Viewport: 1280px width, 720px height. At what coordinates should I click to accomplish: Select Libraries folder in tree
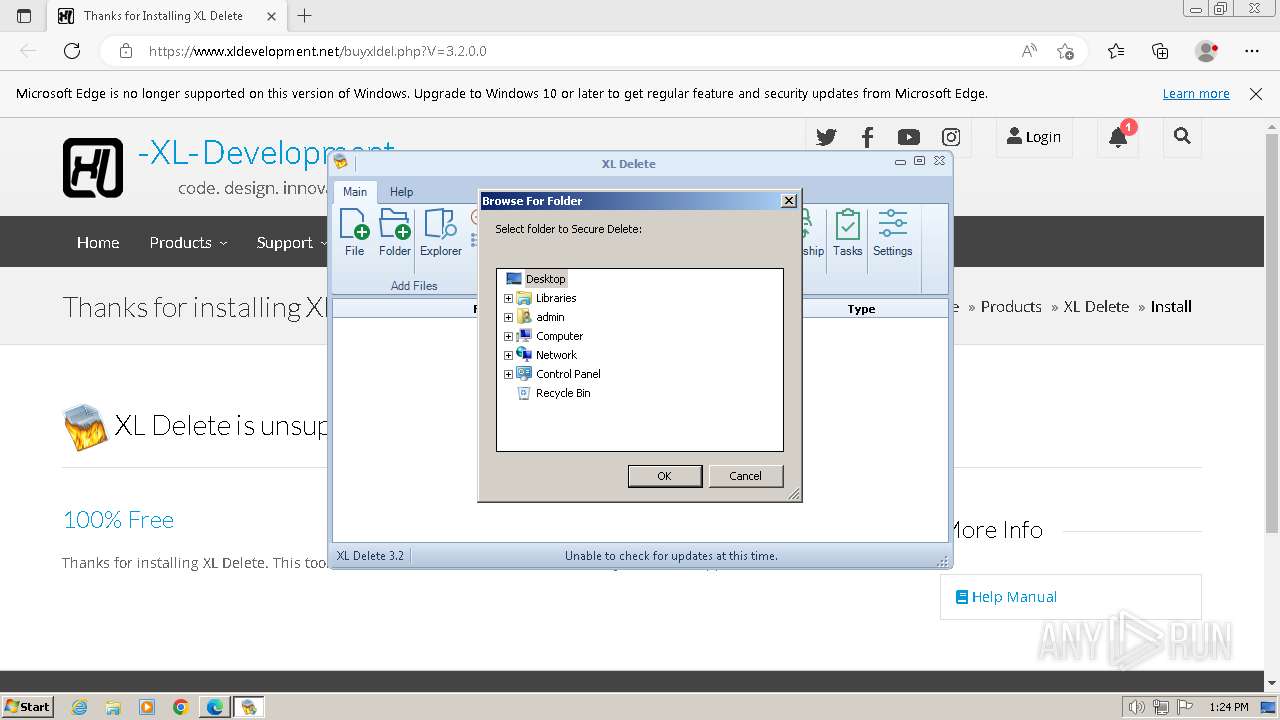[x=556, y=298]
